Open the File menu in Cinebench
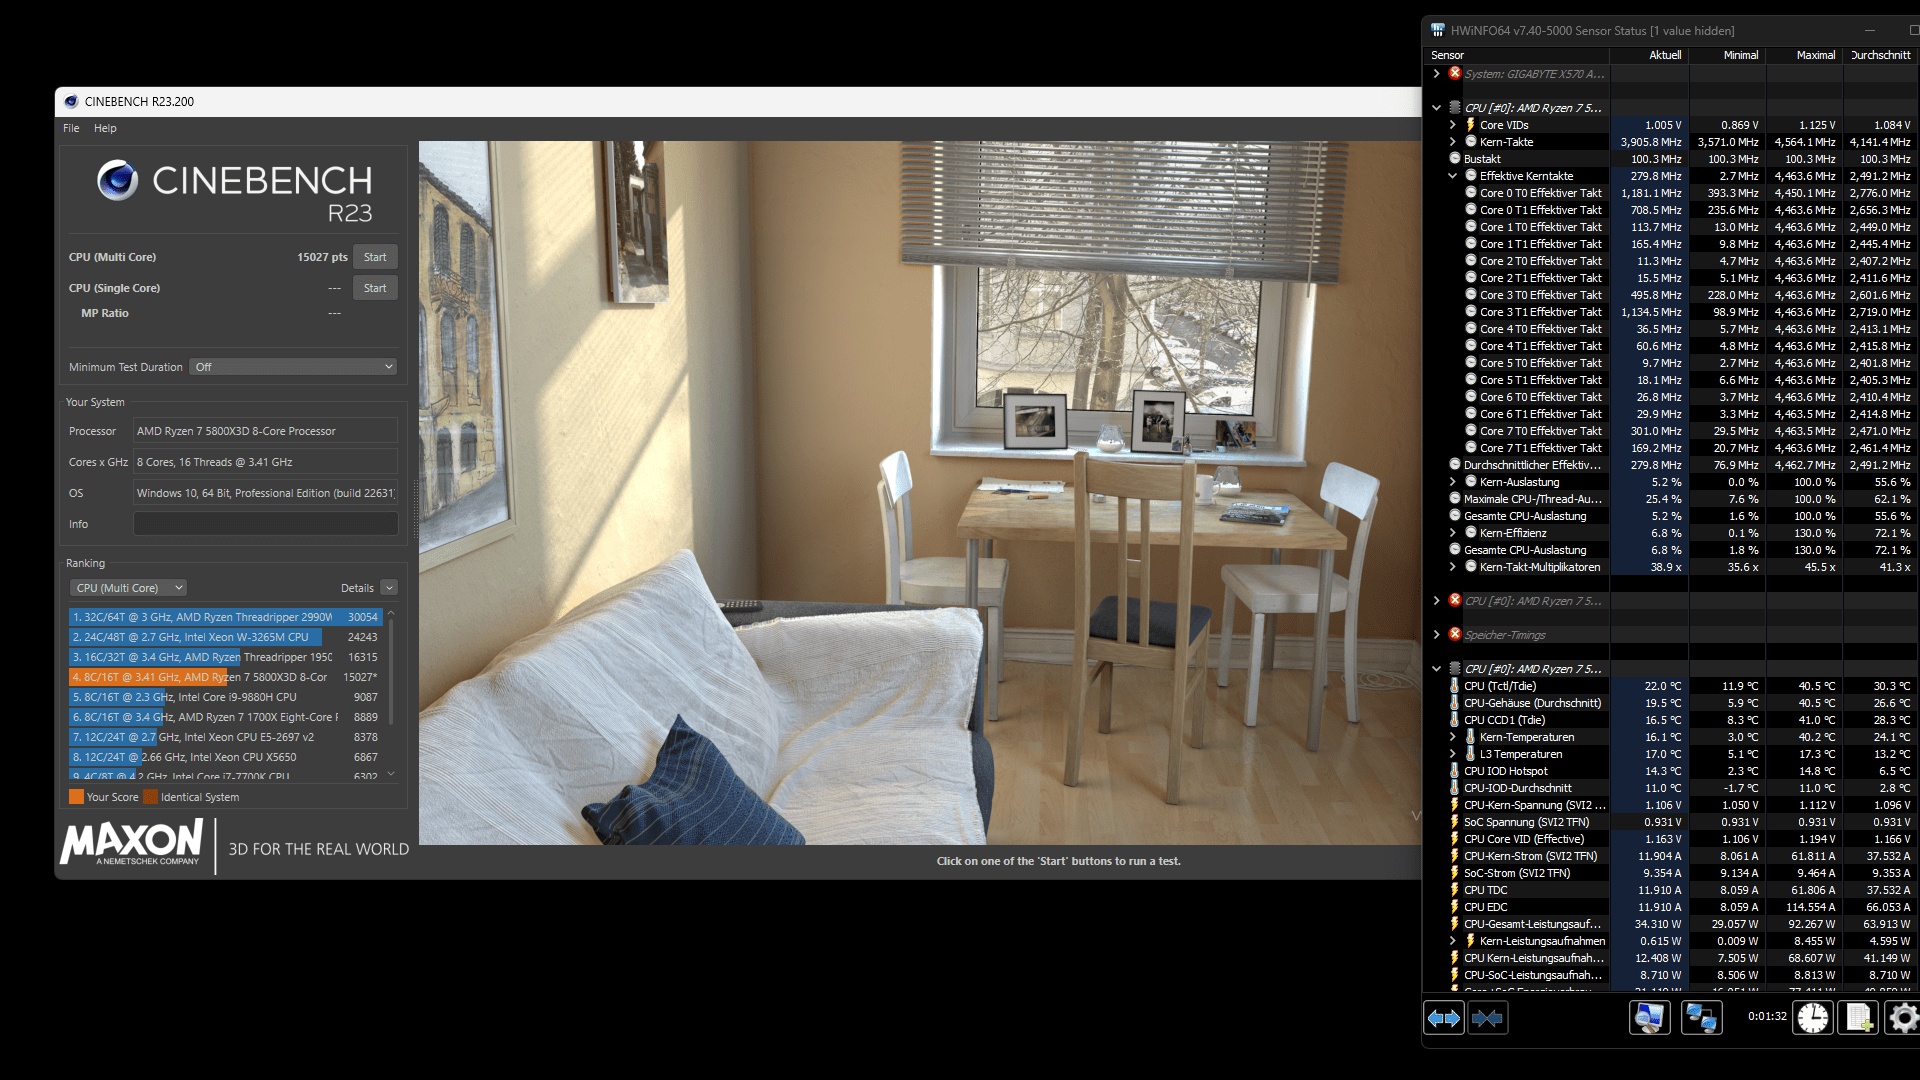This screenshot has height=1080, width=1920. [x=71, y=128]
